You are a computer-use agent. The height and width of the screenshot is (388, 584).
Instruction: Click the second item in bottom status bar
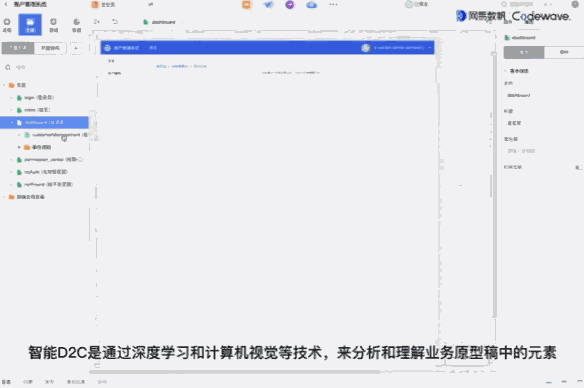pyautogui.click(x=28, y=382)
